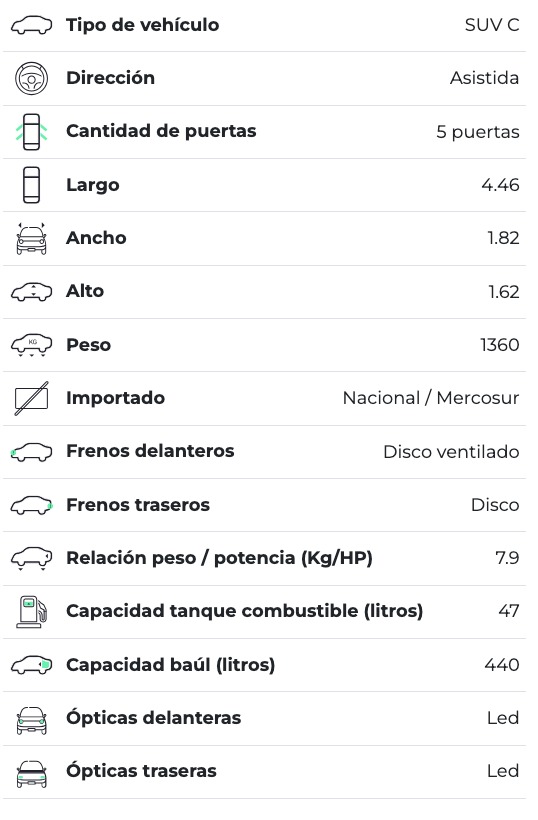Image resolution: width=538 pixels, height=820 pixels.
Task: Select the trunk capacity car icon
Action: pyautogui.click(x=31, y=665)
